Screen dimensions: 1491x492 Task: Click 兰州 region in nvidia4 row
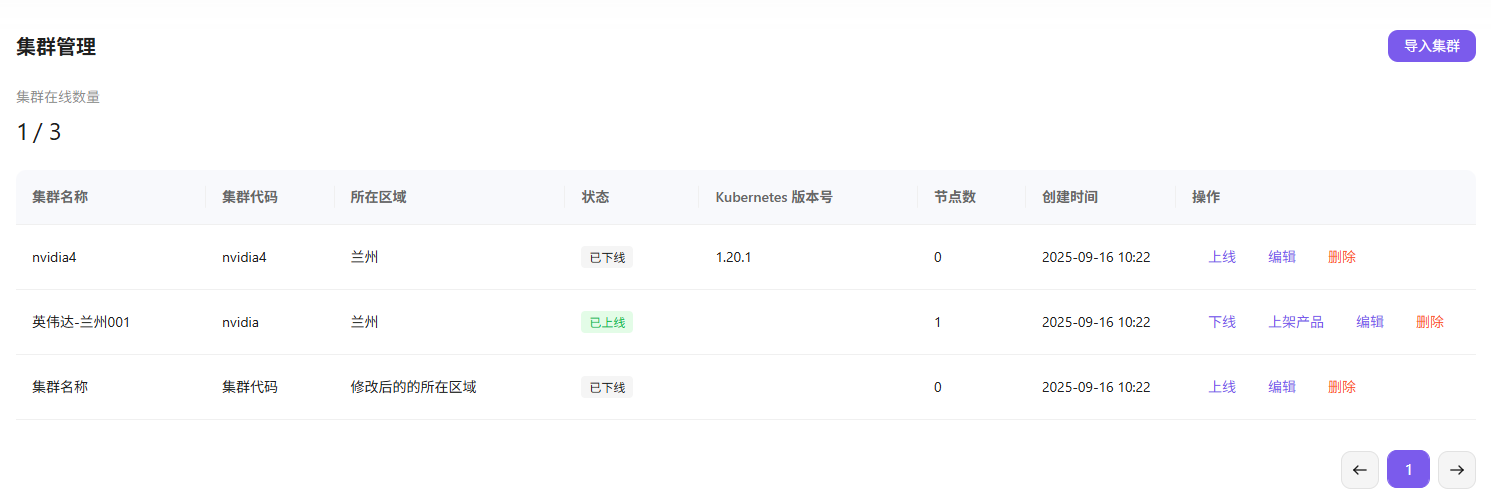[x=364, y=257]
